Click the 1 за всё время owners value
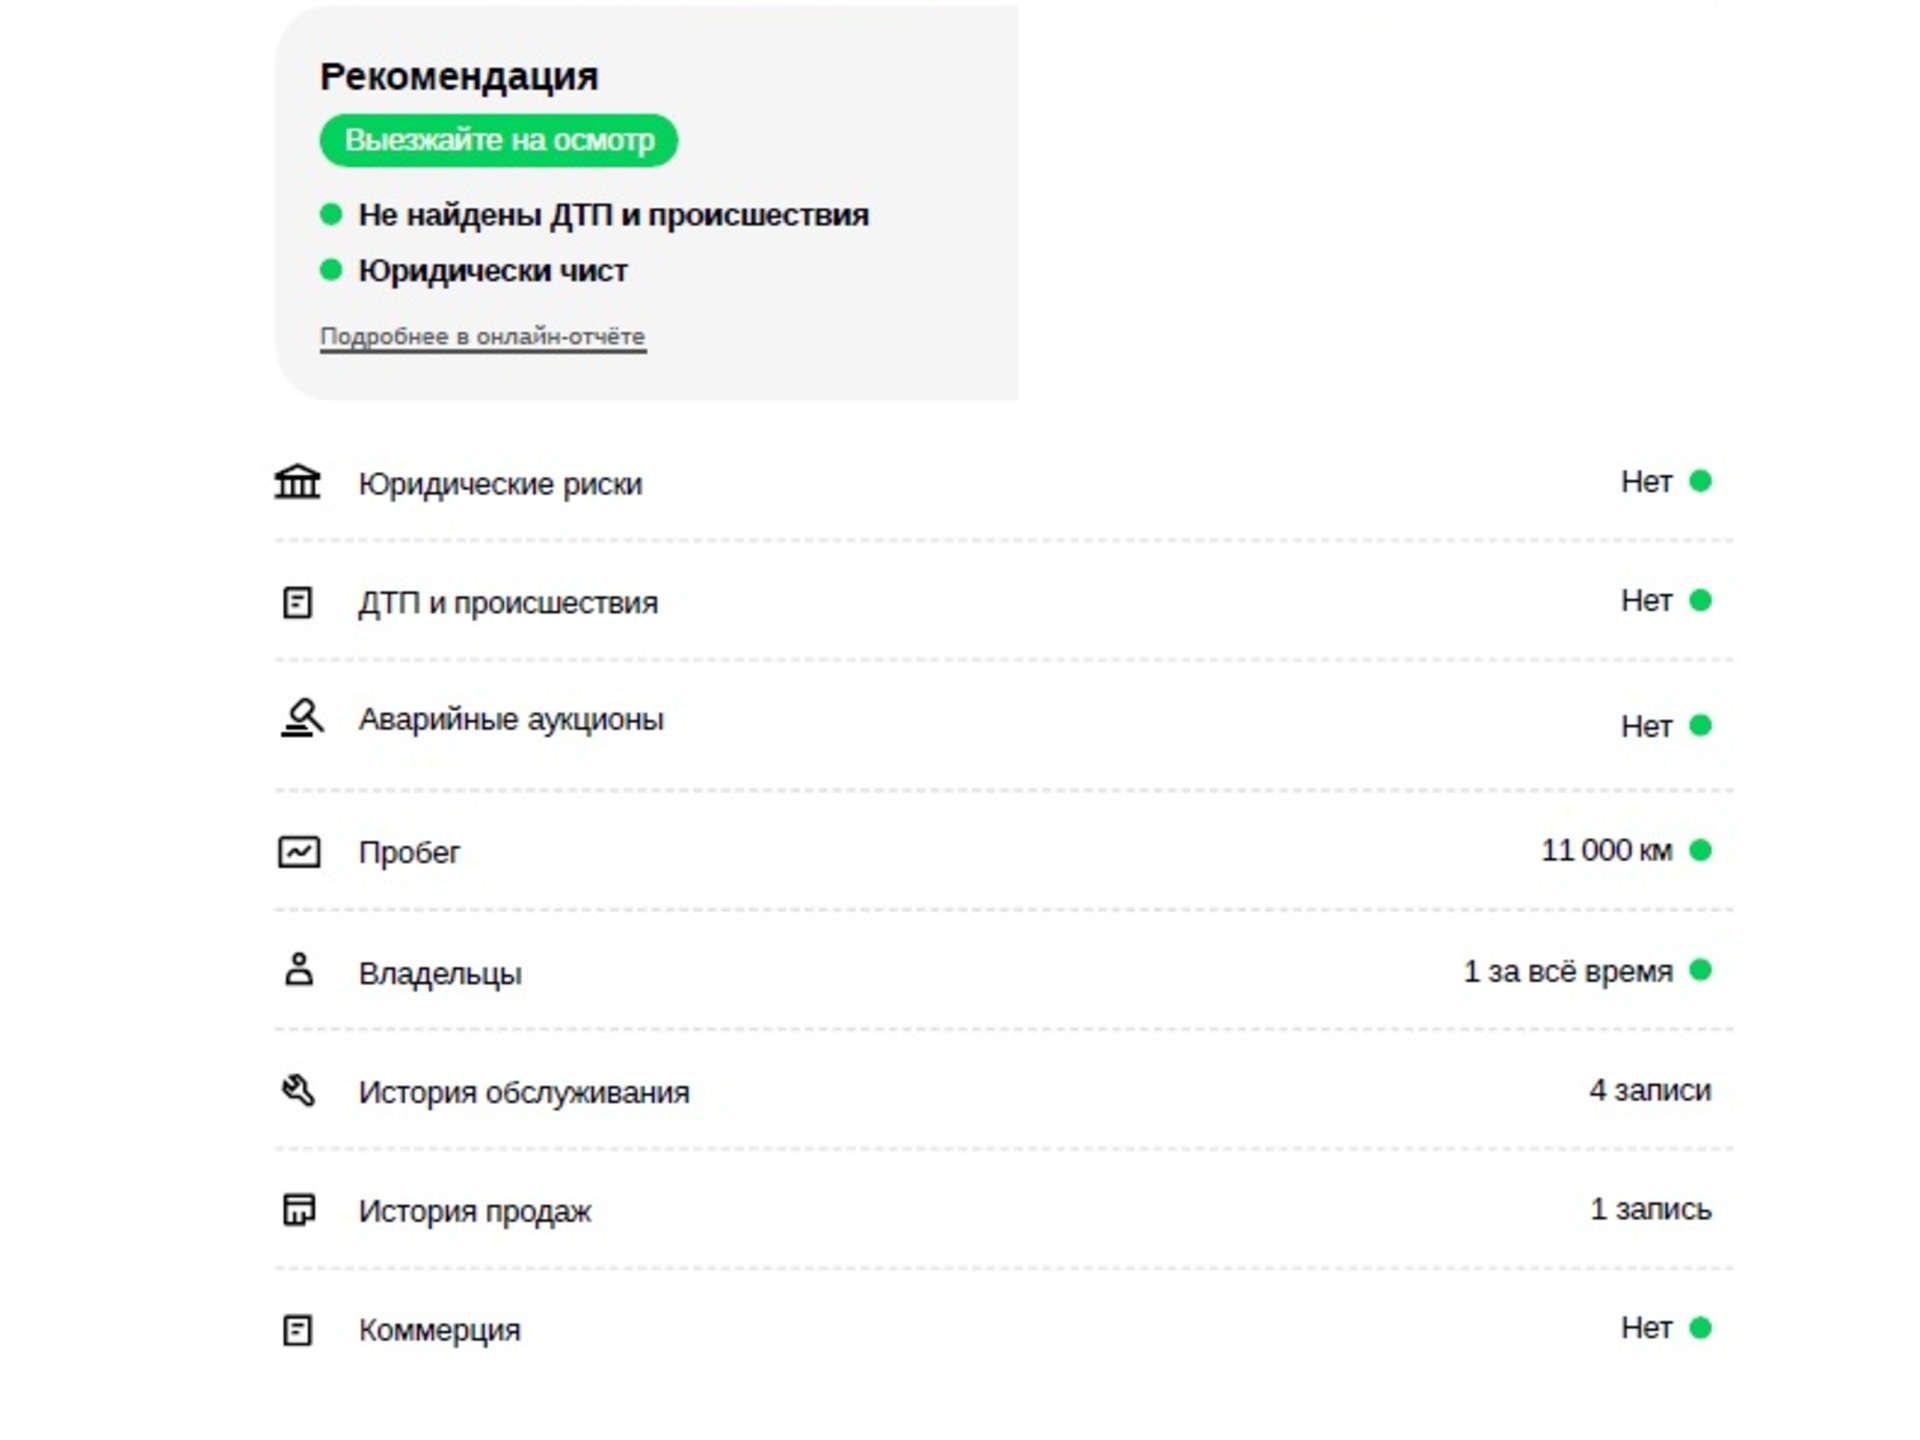The width and height of the screenshot is (1920, 1440). [1568, 971]
